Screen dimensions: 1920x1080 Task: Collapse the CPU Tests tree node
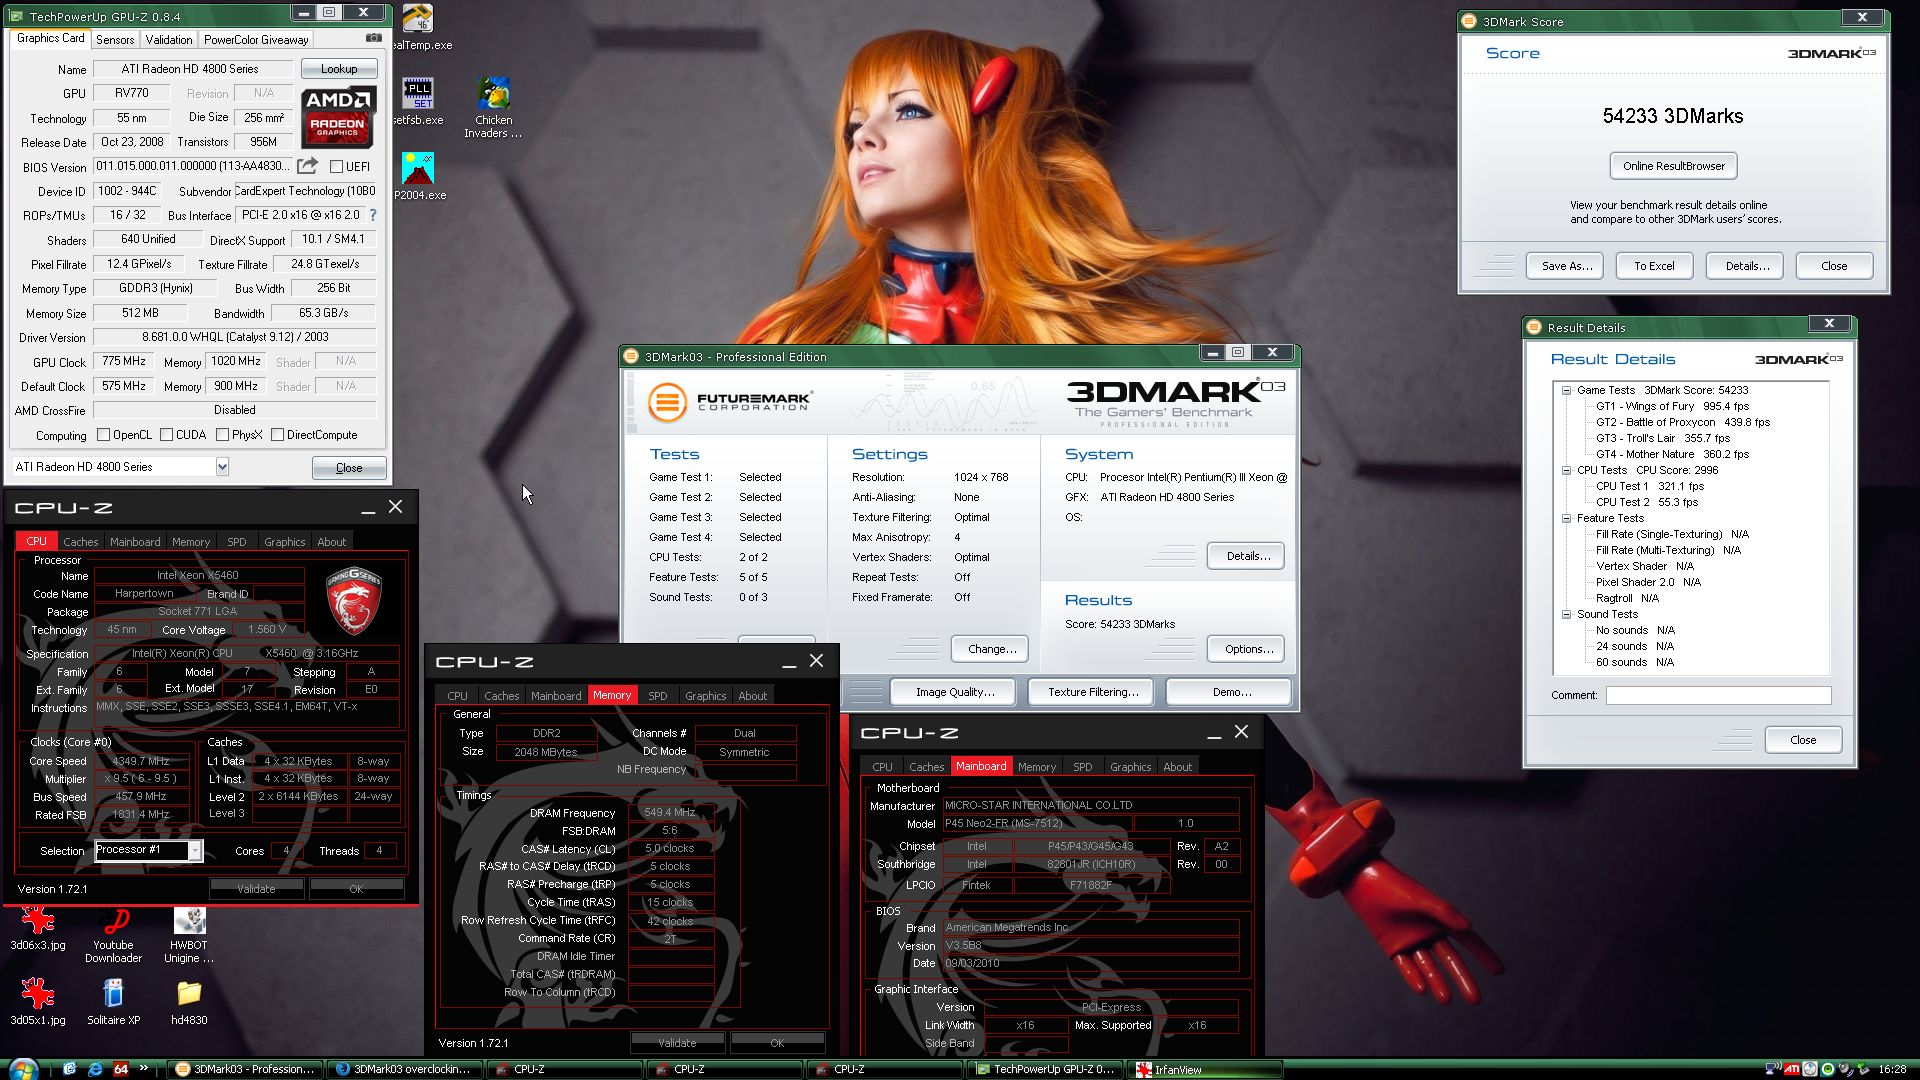[x=1567, y=470]
